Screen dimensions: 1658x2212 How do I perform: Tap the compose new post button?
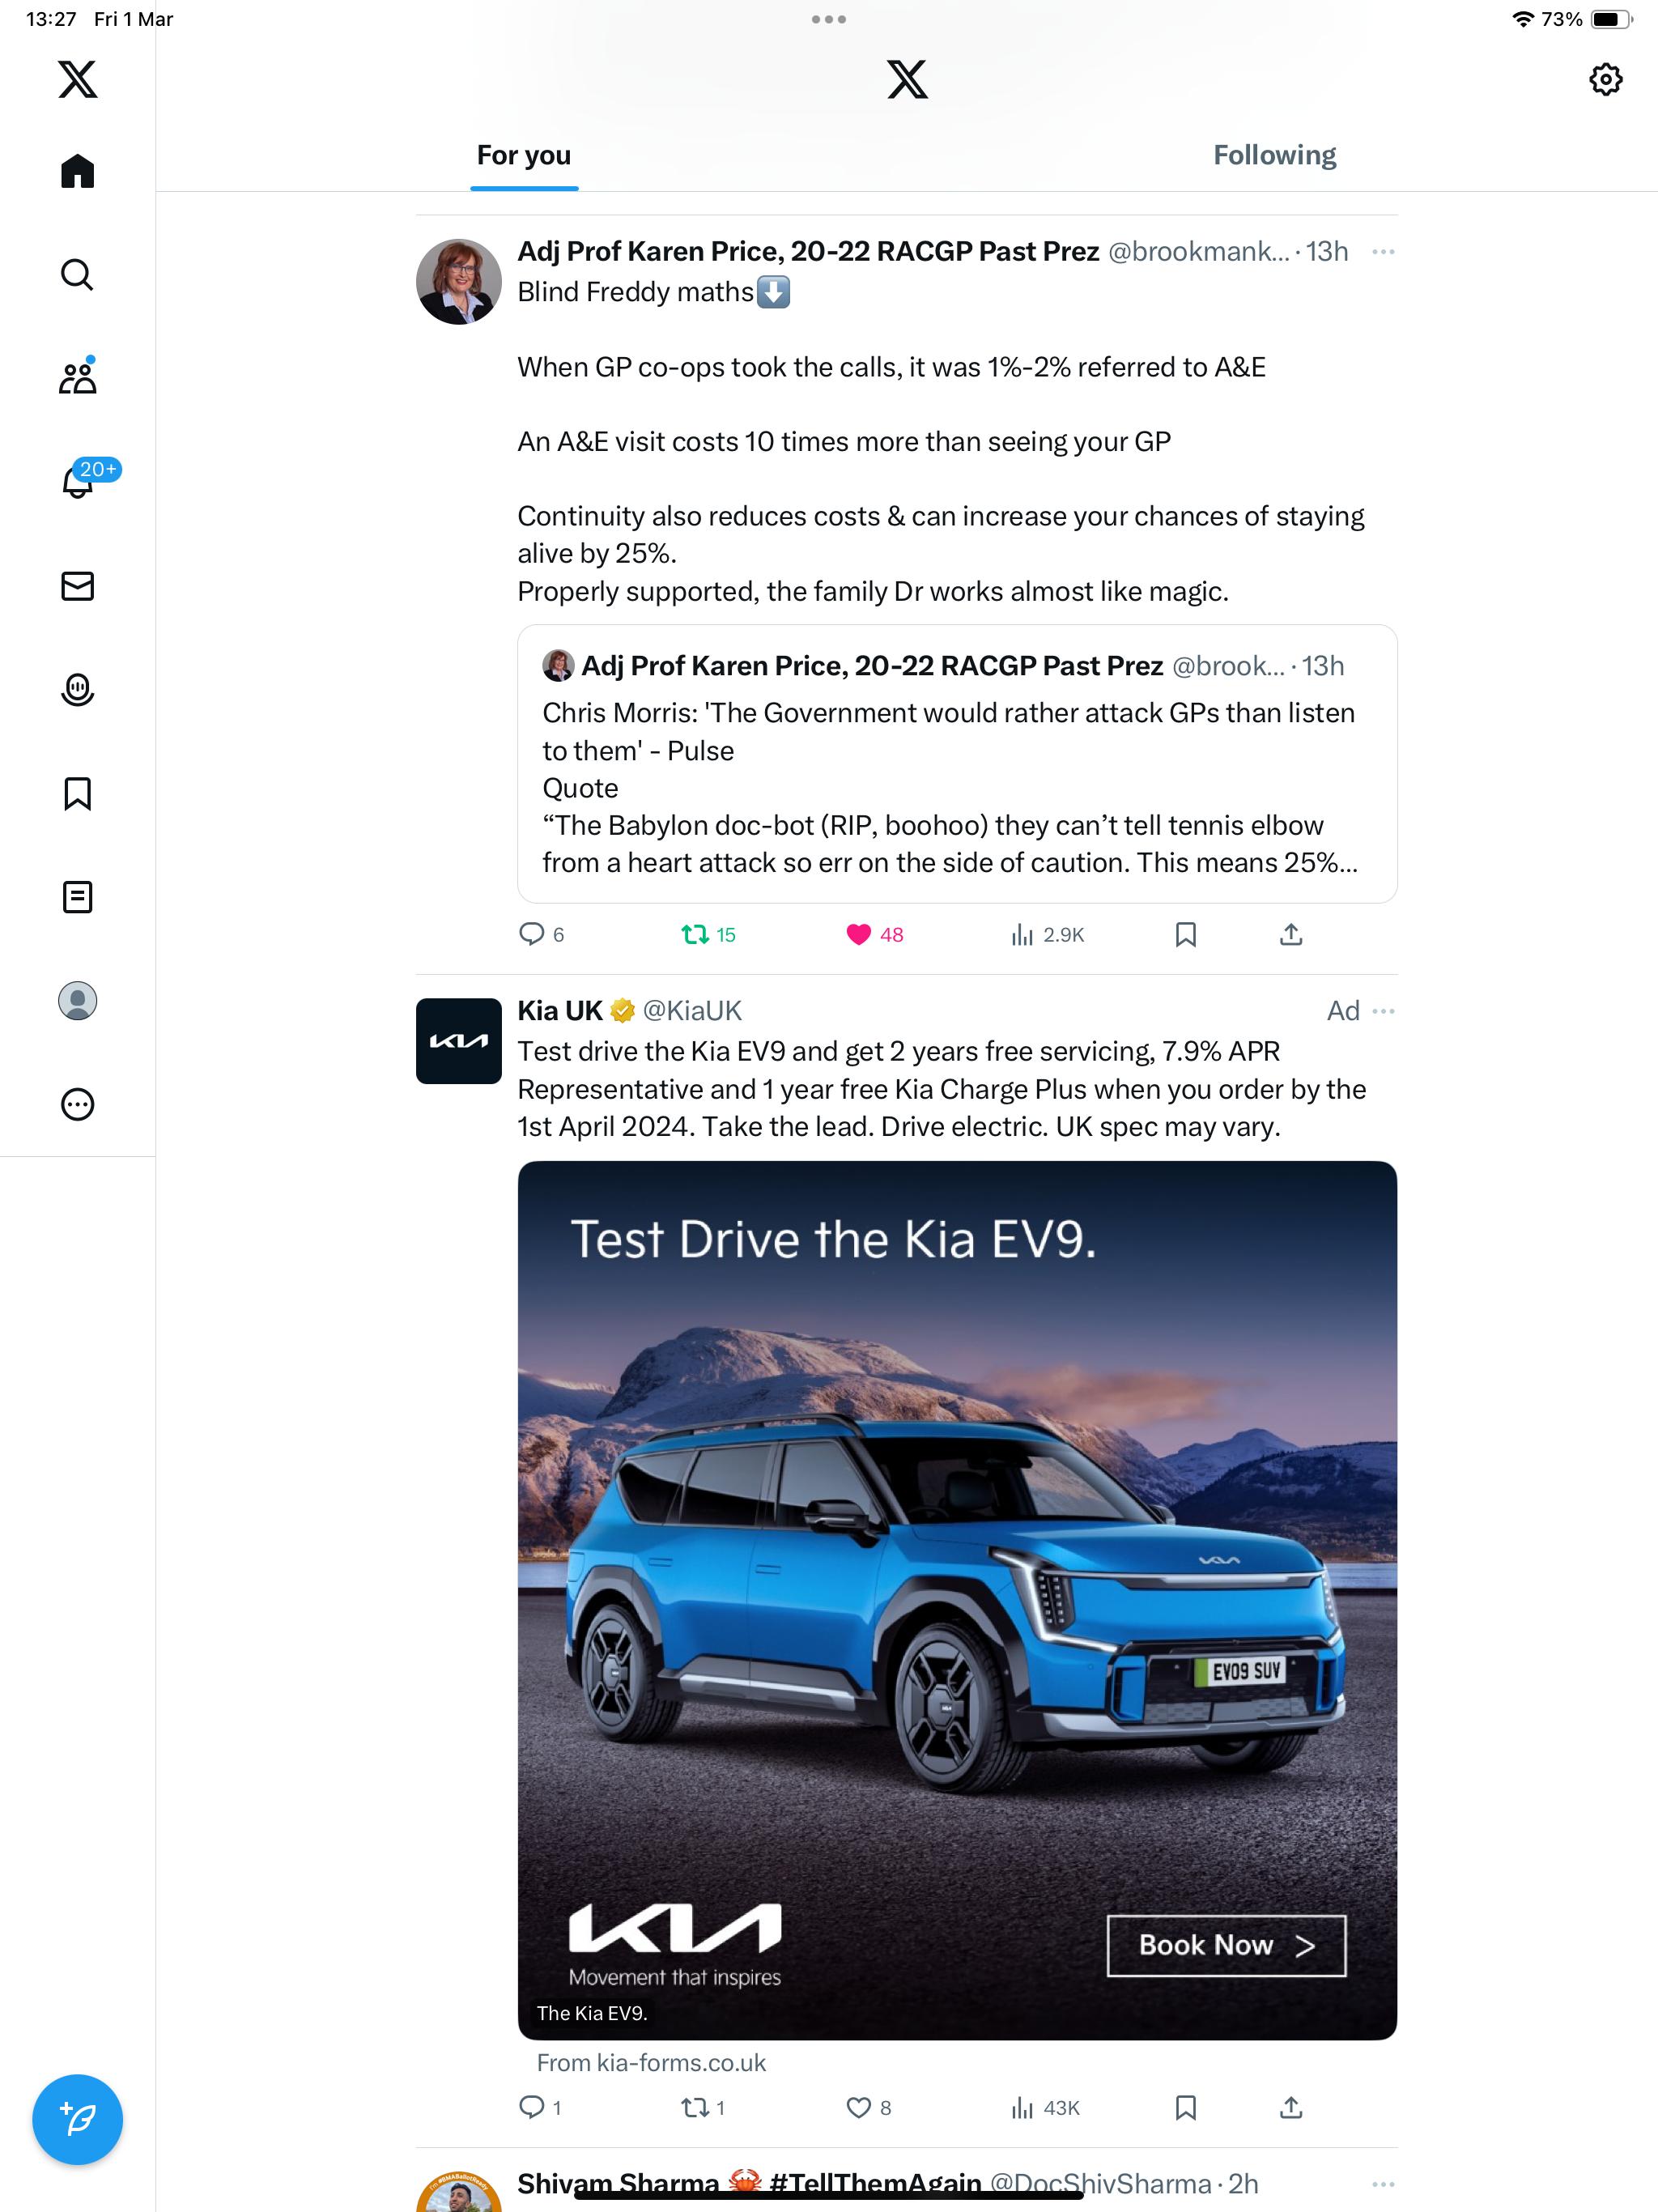click(x=77, y=2119)
